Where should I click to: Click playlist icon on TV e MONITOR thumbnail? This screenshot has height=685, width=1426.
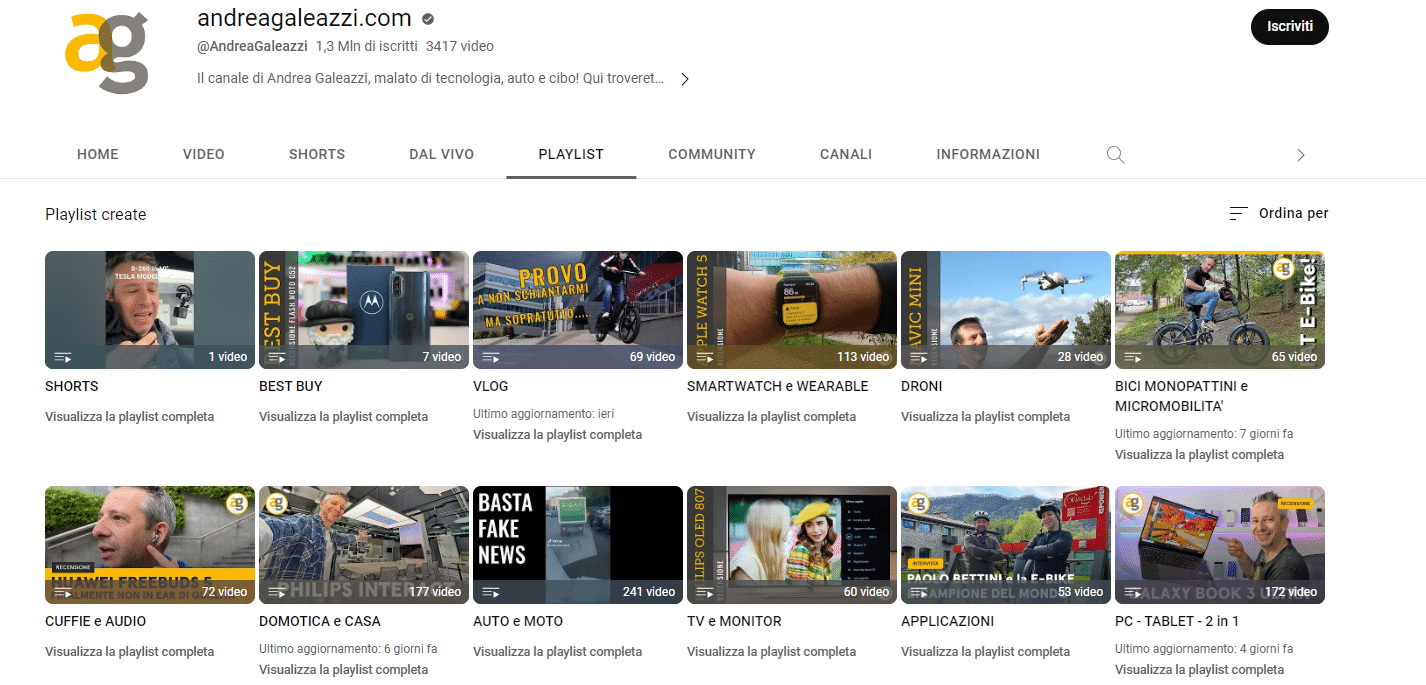pyautogui.click(x=704, y=592)
